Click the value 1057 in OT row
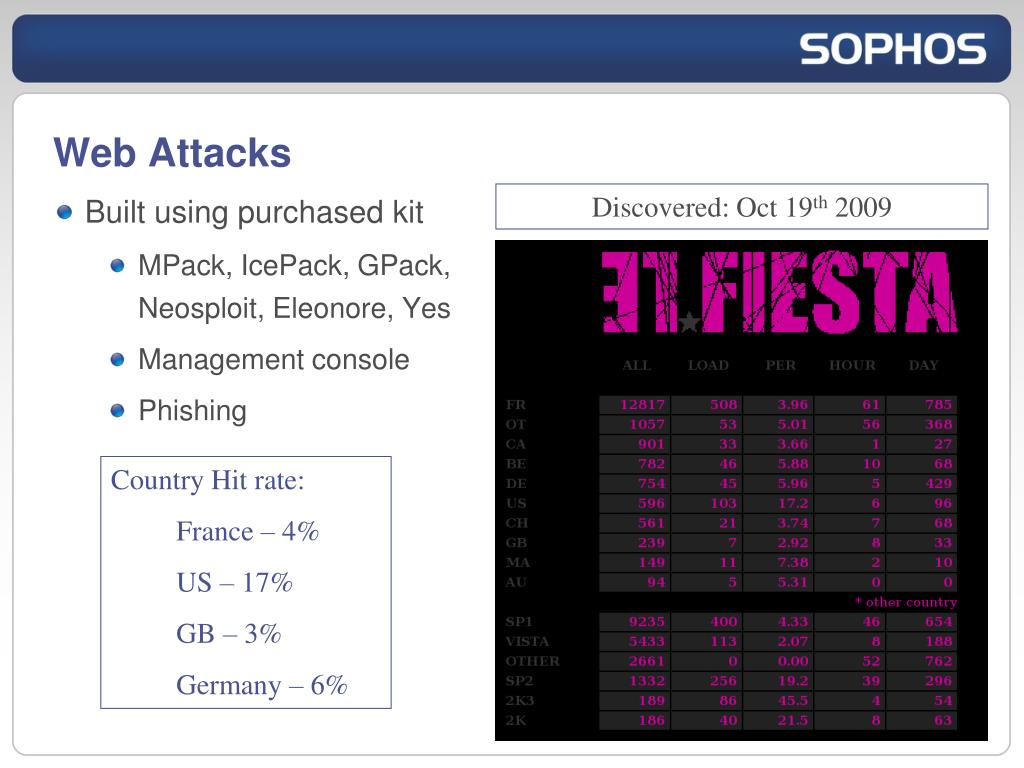 647,424
